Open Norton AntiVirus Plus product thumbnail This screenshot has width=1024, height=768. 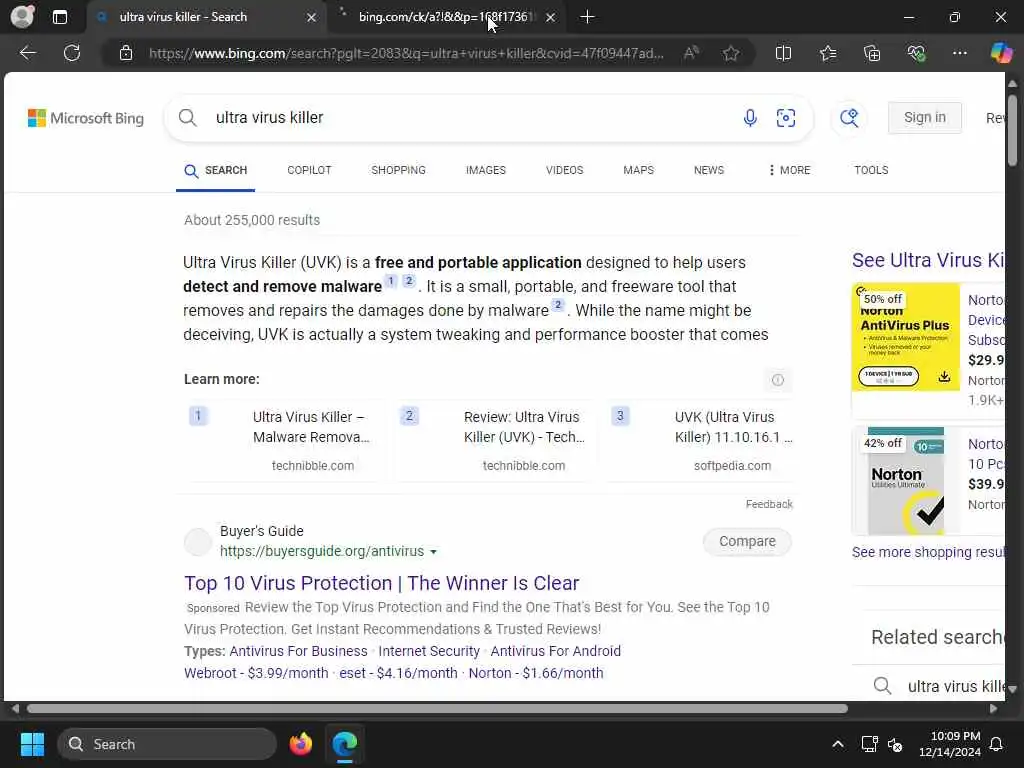[x=905, y=337]
